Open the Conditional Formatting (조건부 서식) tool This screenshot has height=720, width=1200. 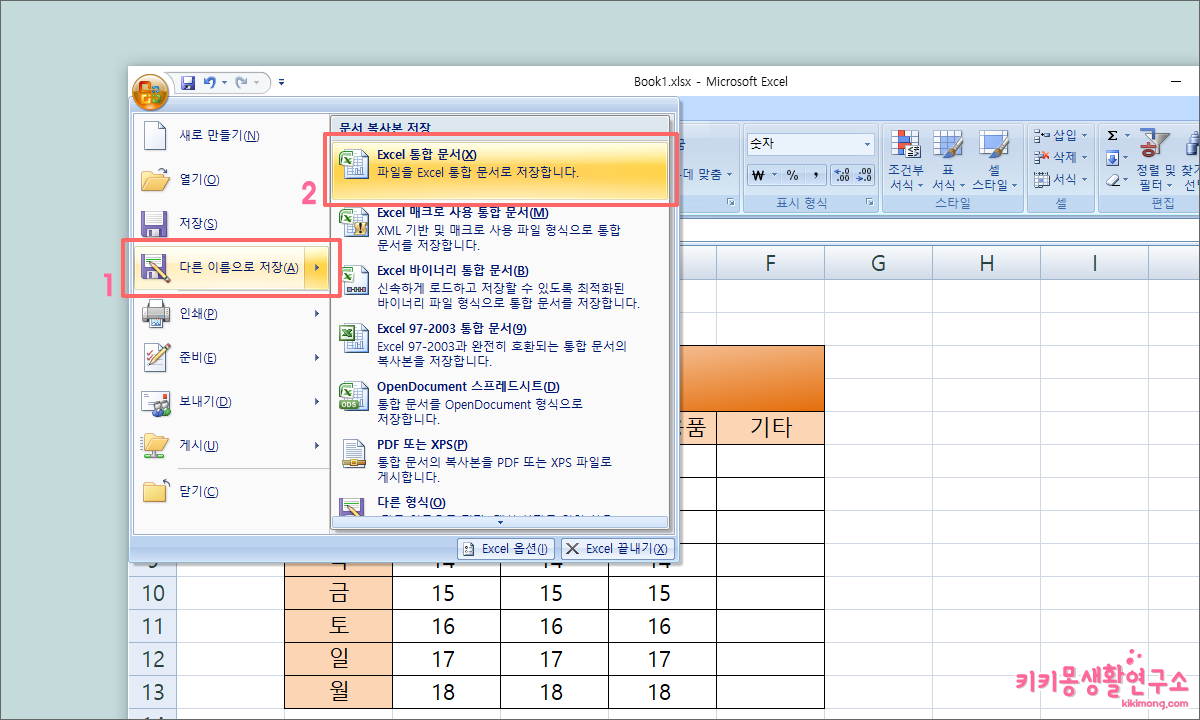pyautogui.click(x=905, y=160)
